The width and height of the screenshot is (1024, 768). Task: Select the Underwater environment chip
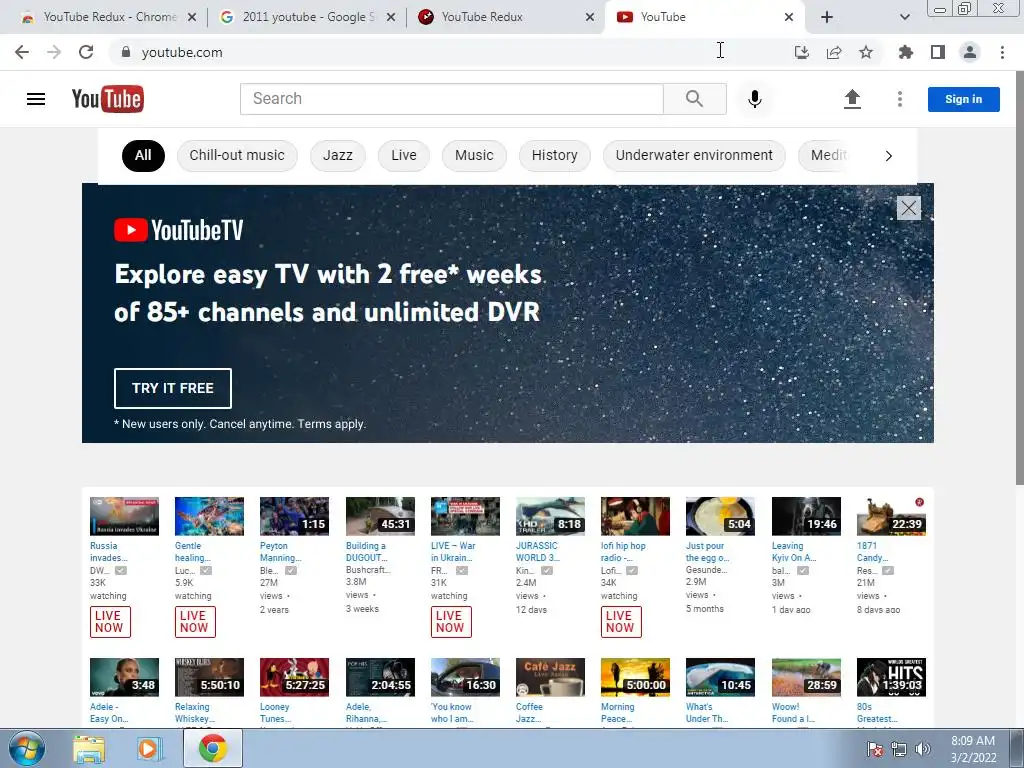pyautogui.click(x=694, y=155)
